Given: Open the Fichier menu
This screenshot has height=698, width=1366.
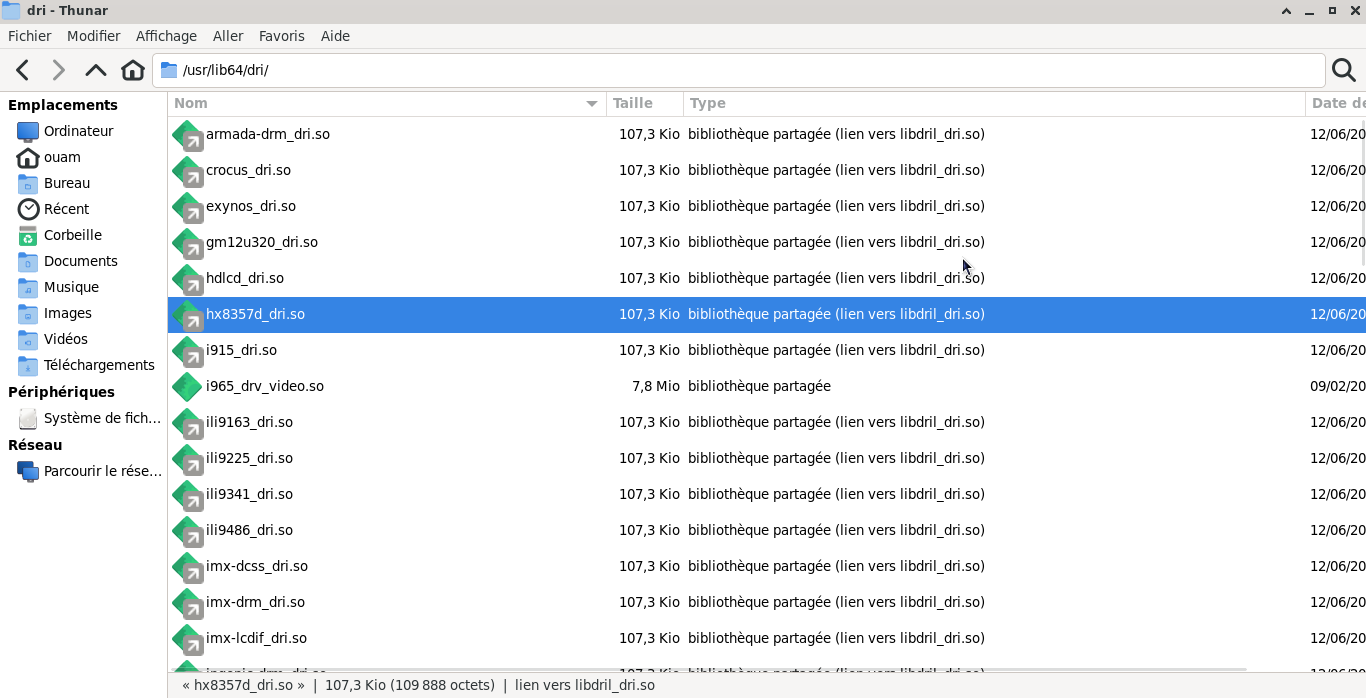Looking at the screenshot, I should pyautogui.click(x=29, y=36).
